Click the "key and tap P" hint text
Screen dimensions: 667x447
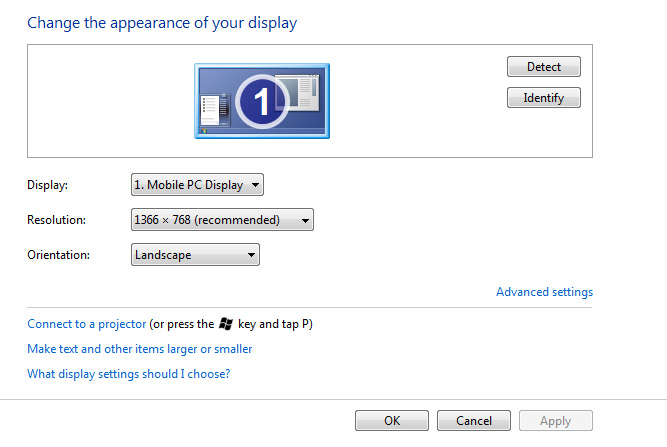coord(278,324)
